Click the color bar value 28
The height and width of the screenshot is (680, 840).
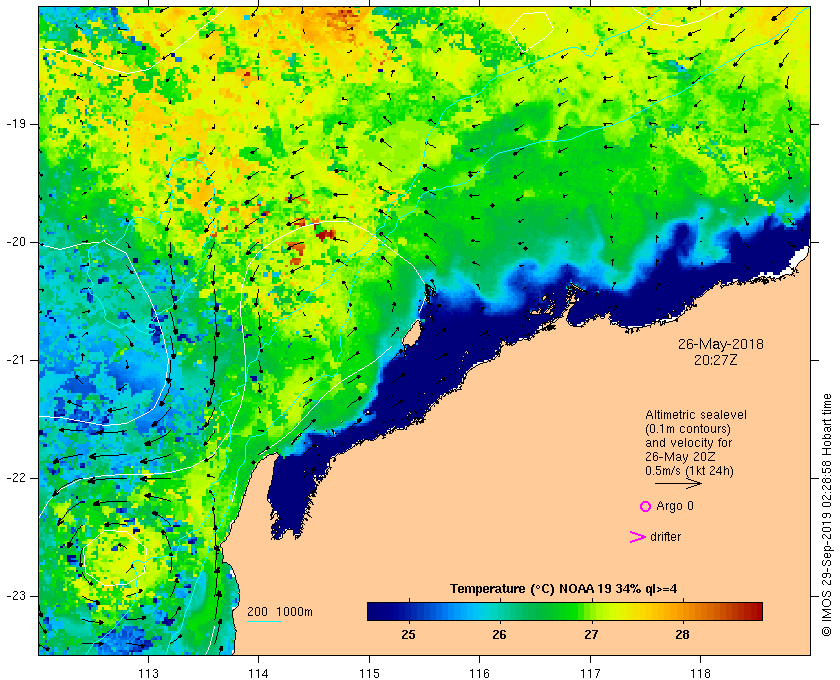point(682,635)
